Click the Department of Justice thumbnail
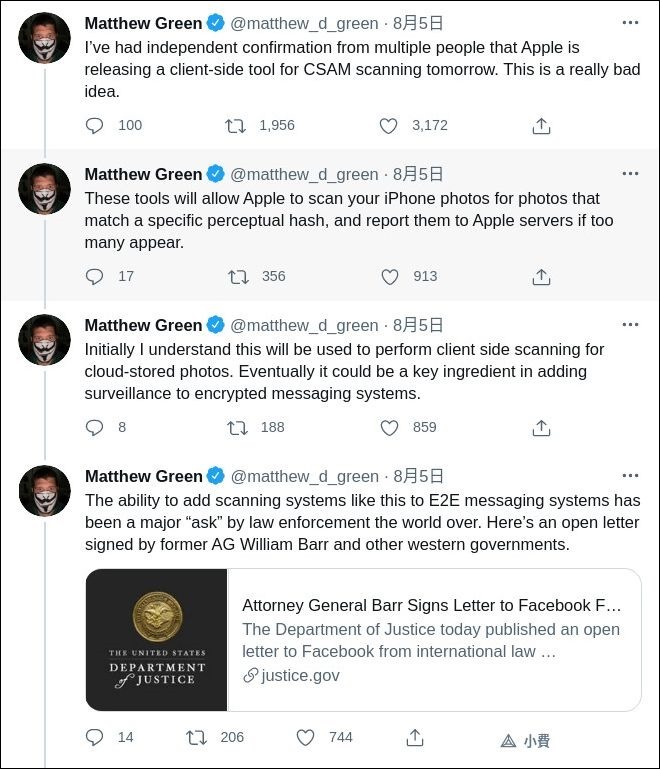 click(156, 640)
